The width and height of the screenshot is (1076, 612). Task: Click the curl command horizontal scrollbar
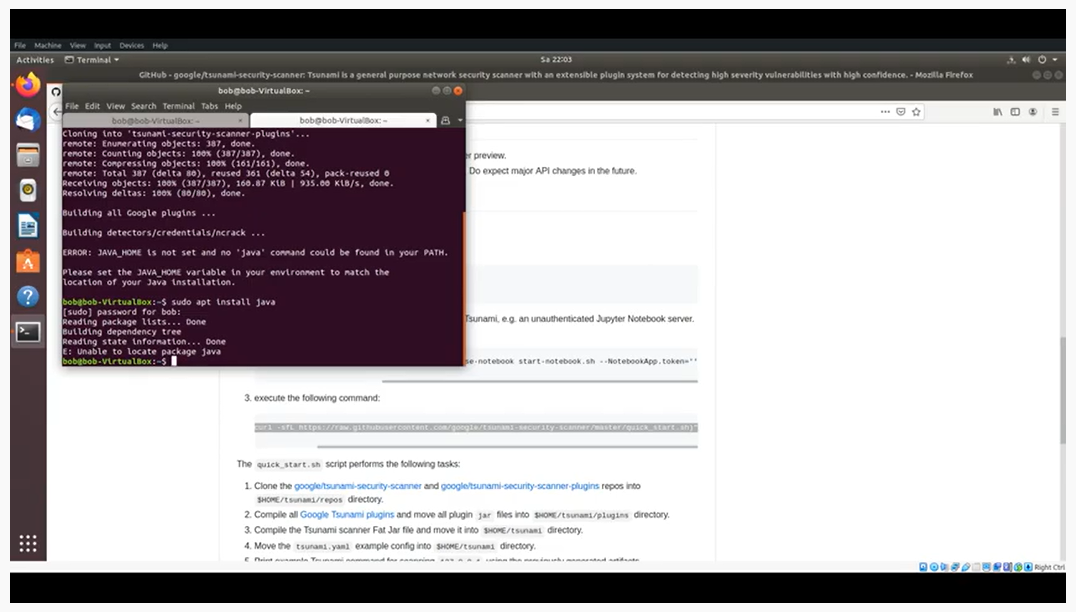pos(506,446)
